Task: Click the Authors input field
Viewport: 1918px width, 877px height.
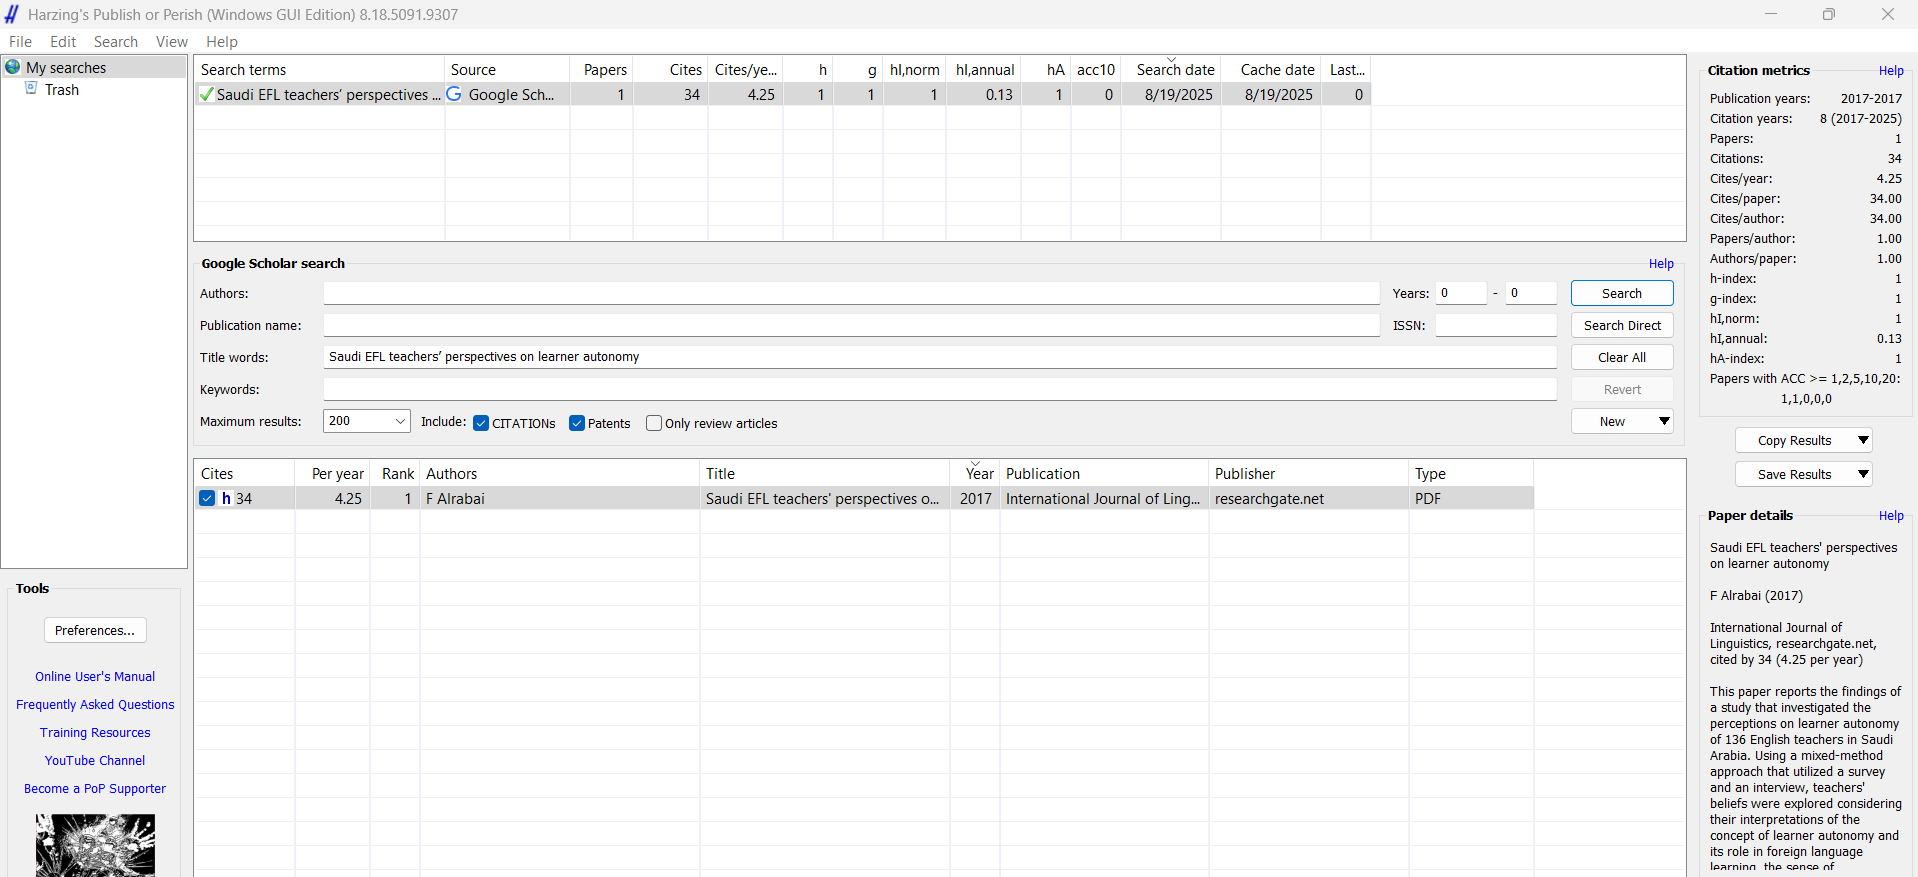Action: coord(851,293)
